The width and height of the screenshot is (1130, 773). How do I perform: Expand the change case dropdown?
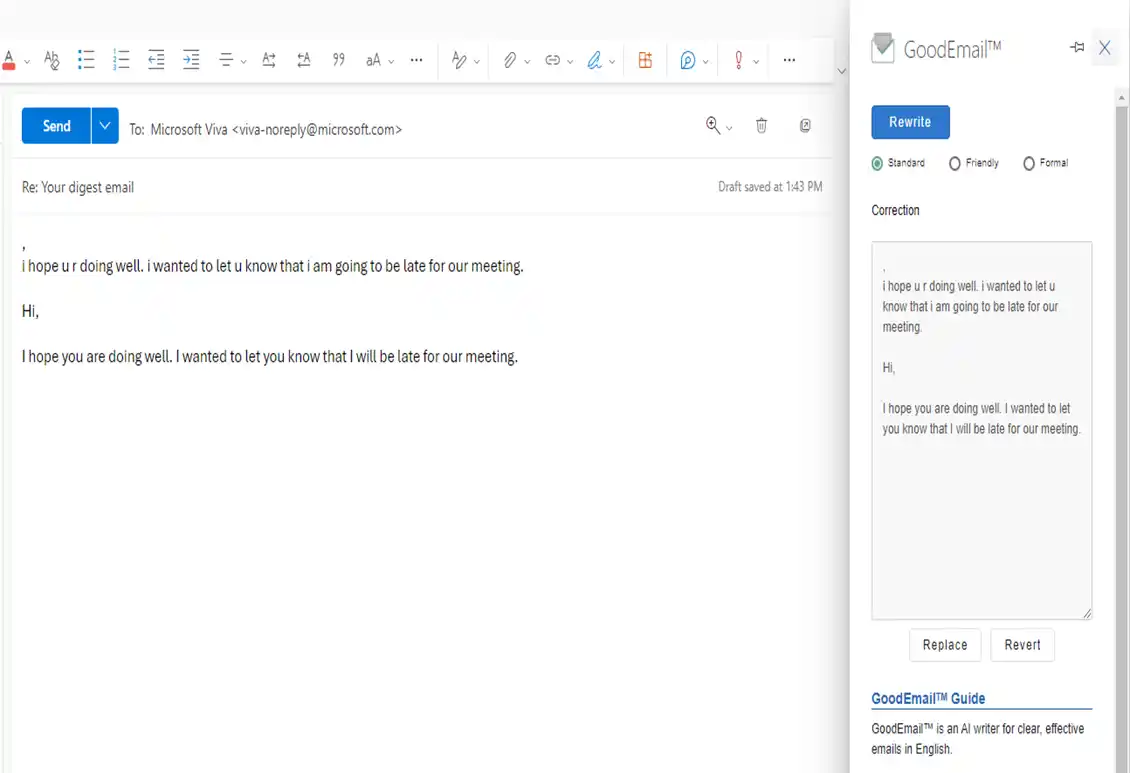[391, 62]
